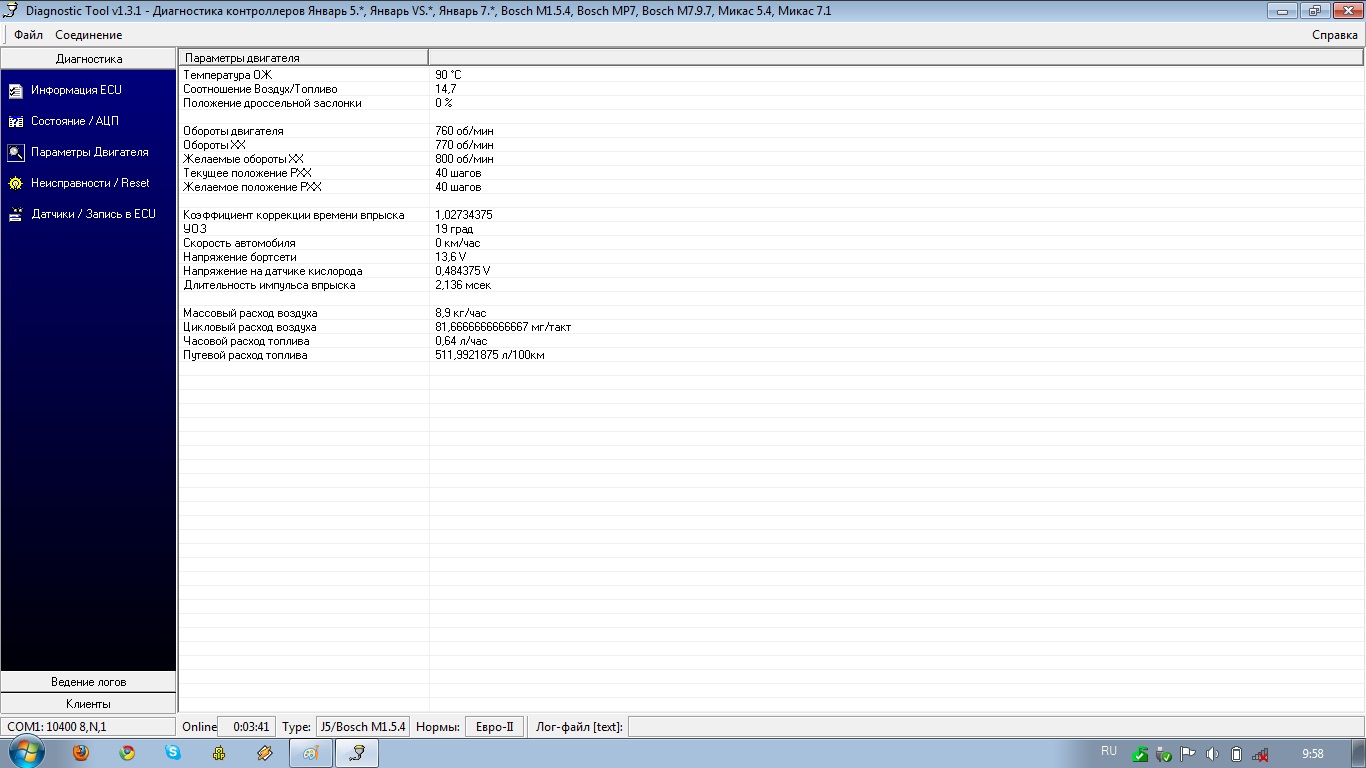Click the 770 об/мин value
Screen dimensions: 1366x768
[x=464, y=145]
